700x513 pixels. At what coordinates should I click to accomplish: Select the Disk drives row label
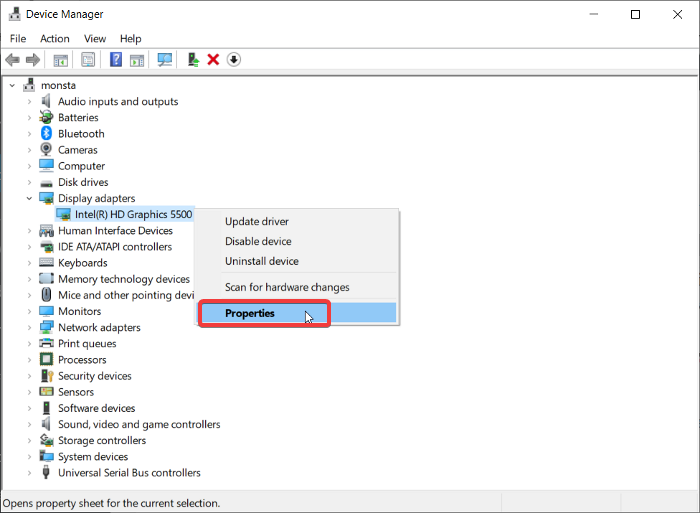(83, 182)
